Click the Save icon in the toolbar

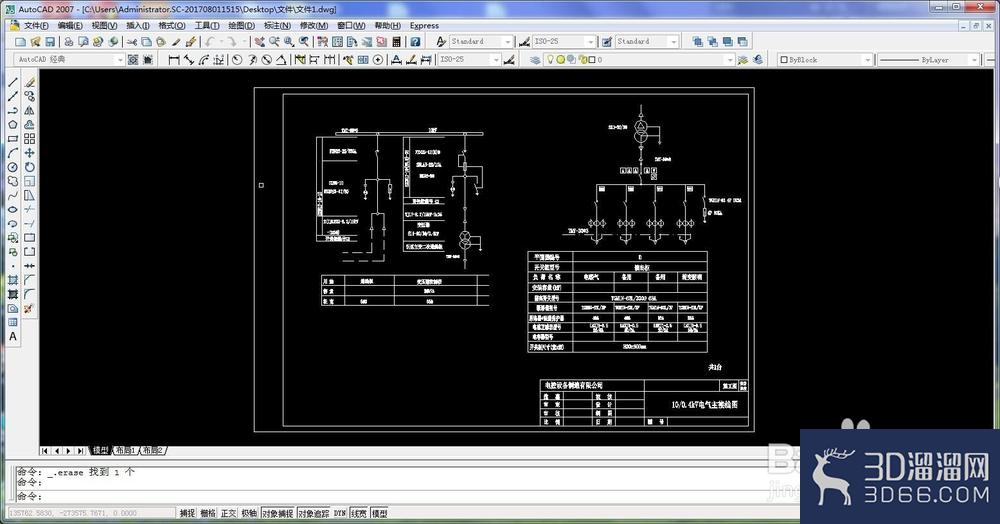[x=50, y=41]
